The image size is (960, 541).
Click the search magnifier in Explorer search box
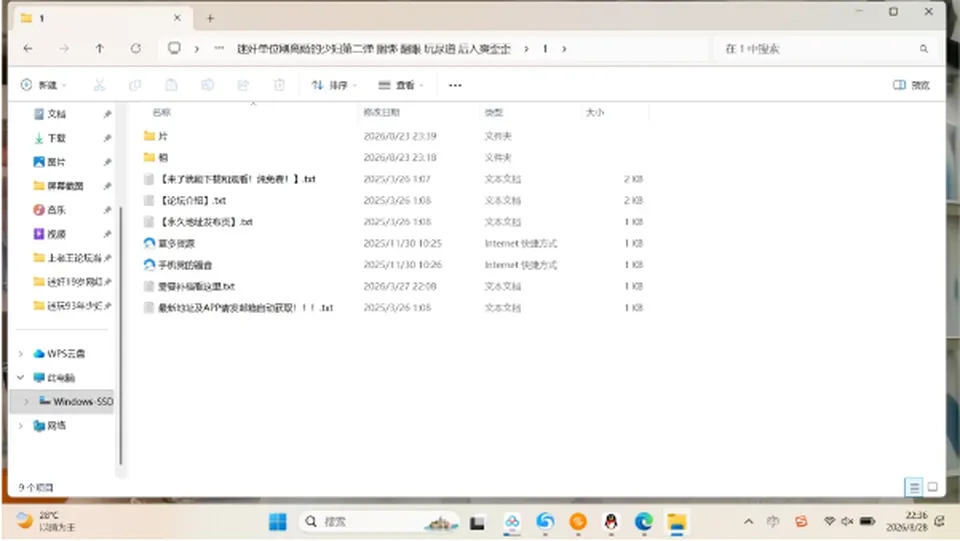(x=923, y=49)
